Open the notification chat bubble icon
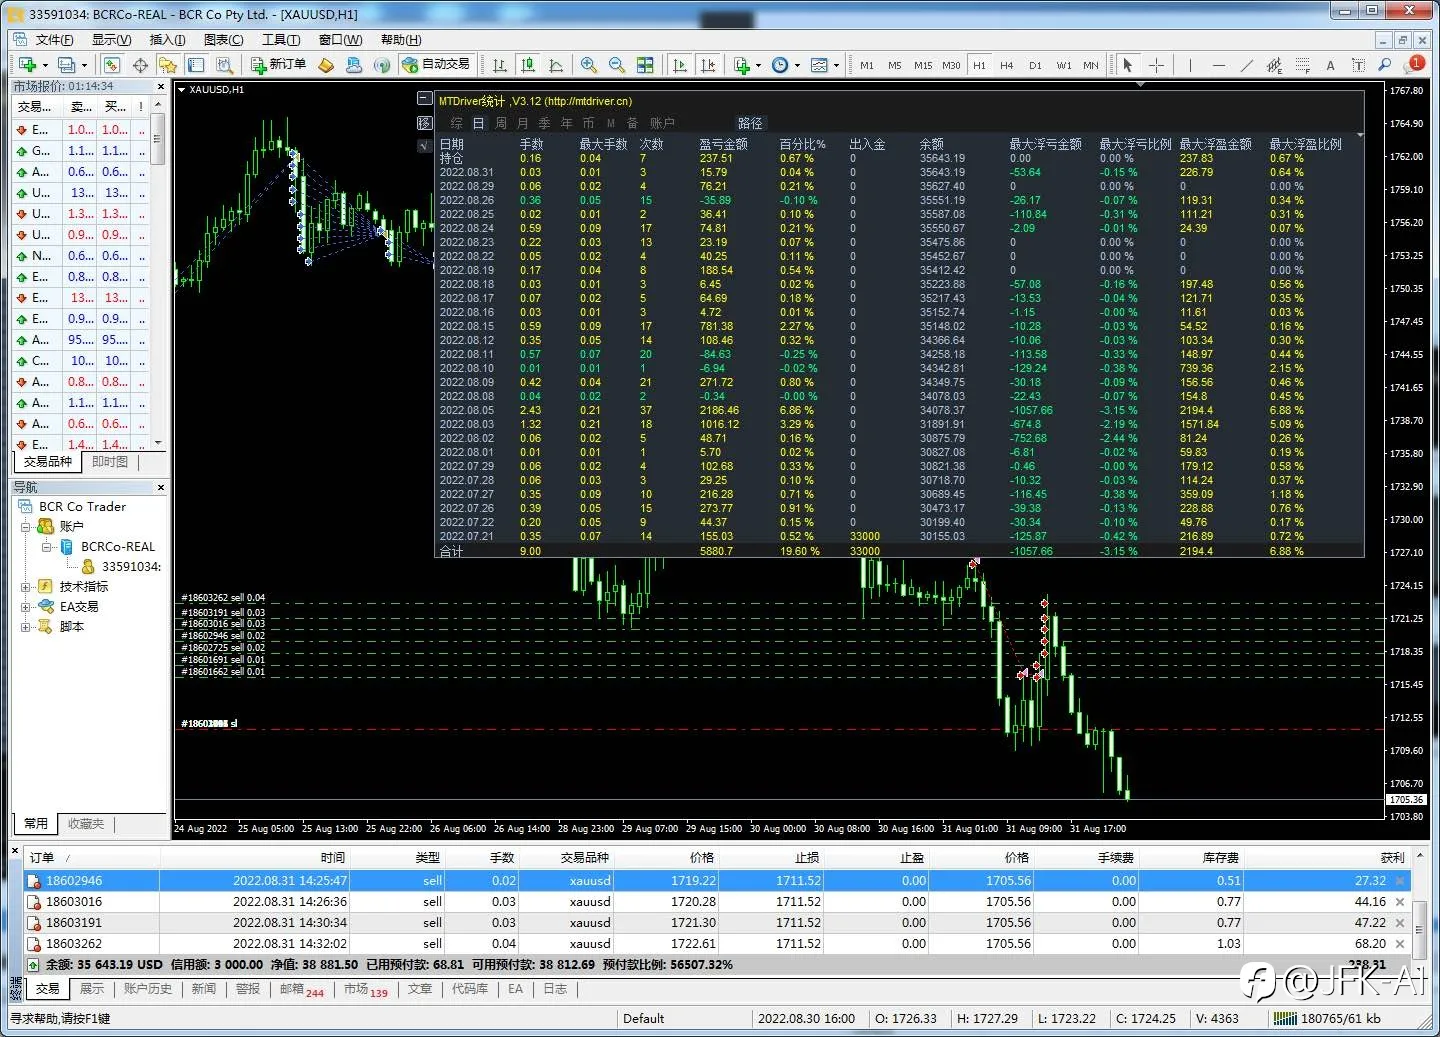The height and width of the screenshot is (1037, 1440). coord(1415,64)
